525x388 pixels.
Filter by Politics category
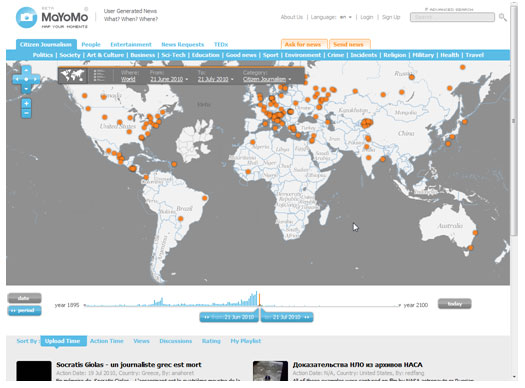tap(43, 55)
